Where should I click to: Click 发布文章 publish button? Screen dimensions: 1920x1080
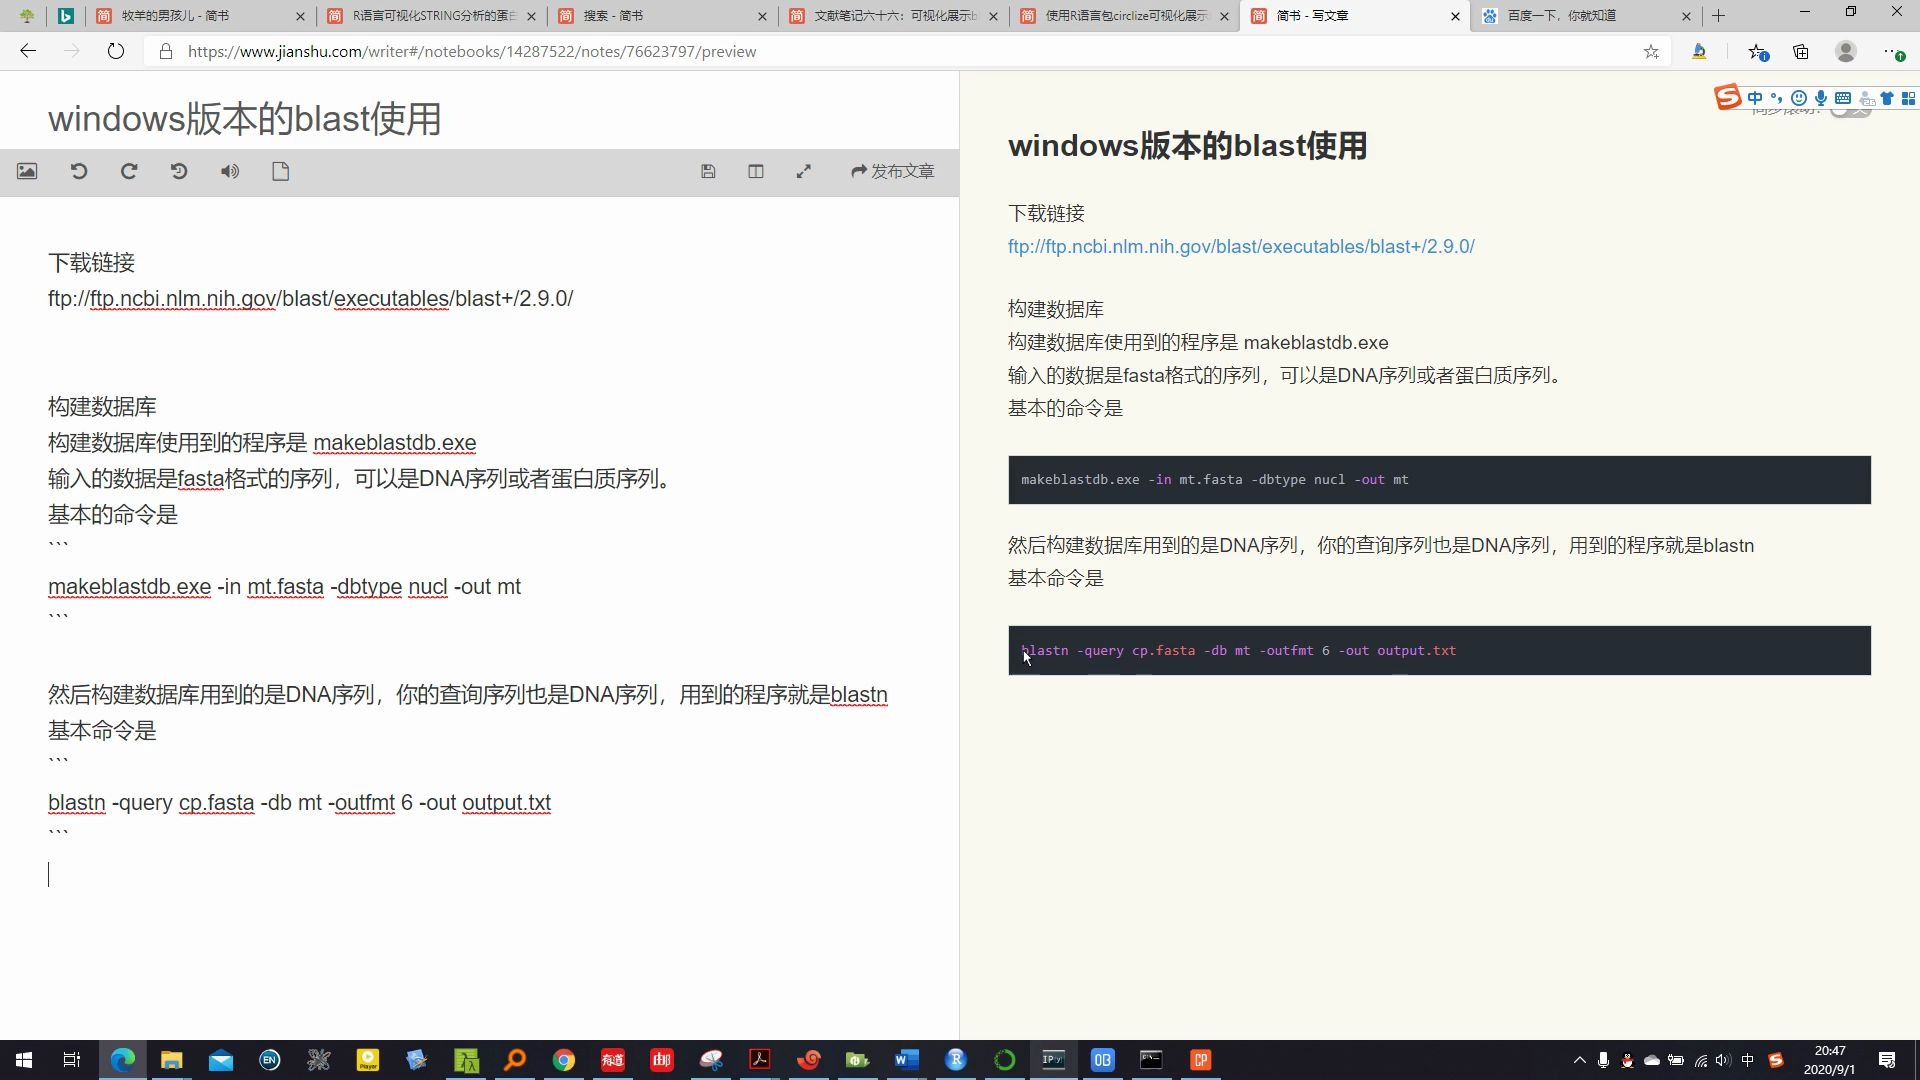coord(892,171)
